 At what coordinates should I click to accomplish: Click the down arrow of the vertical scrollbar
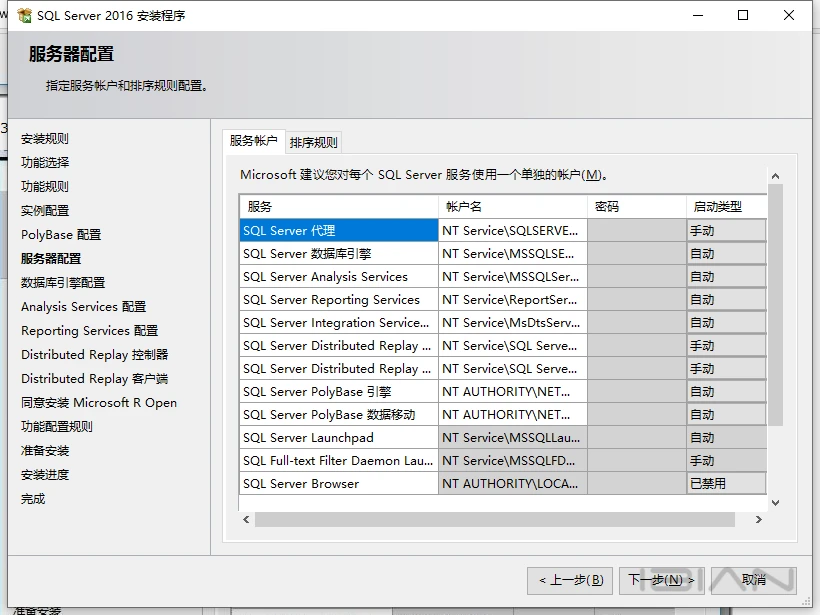click(x=776, y=503)
